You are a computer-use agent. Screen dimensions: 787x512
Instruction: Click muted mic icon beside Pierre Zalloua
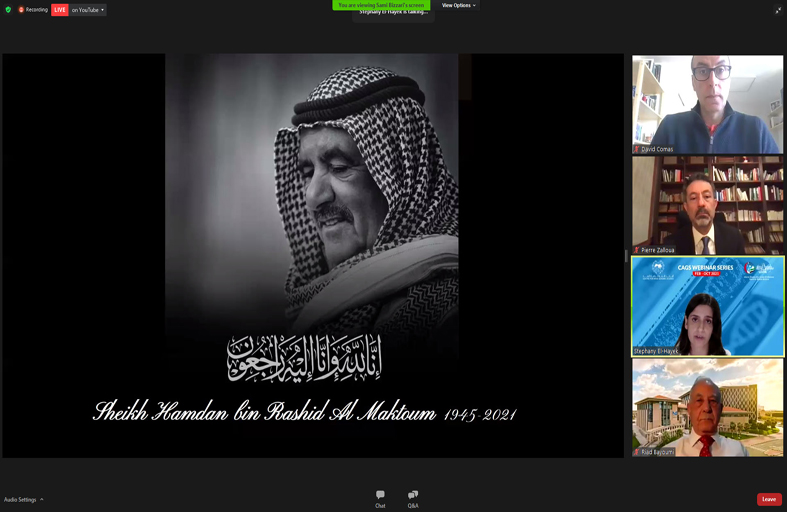point(637,250)
